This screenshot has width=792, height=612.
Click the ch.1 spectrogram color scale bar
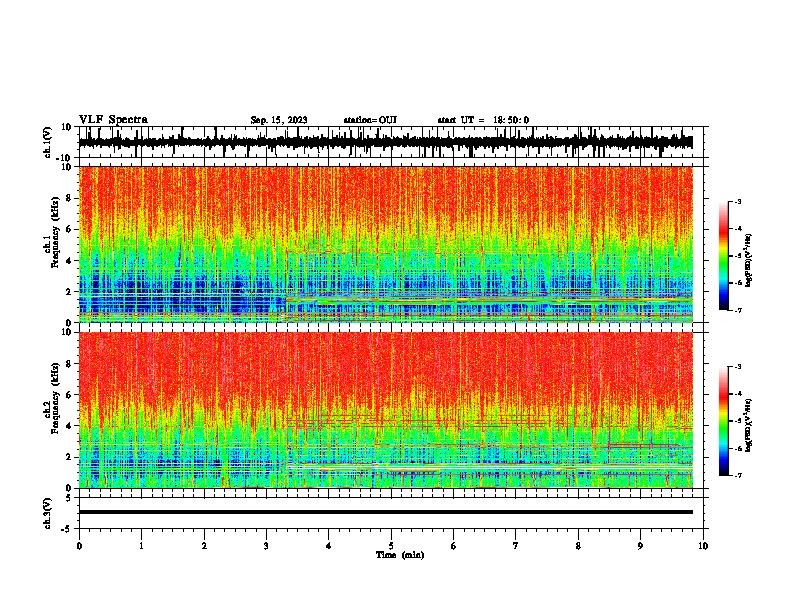[724, 256]
